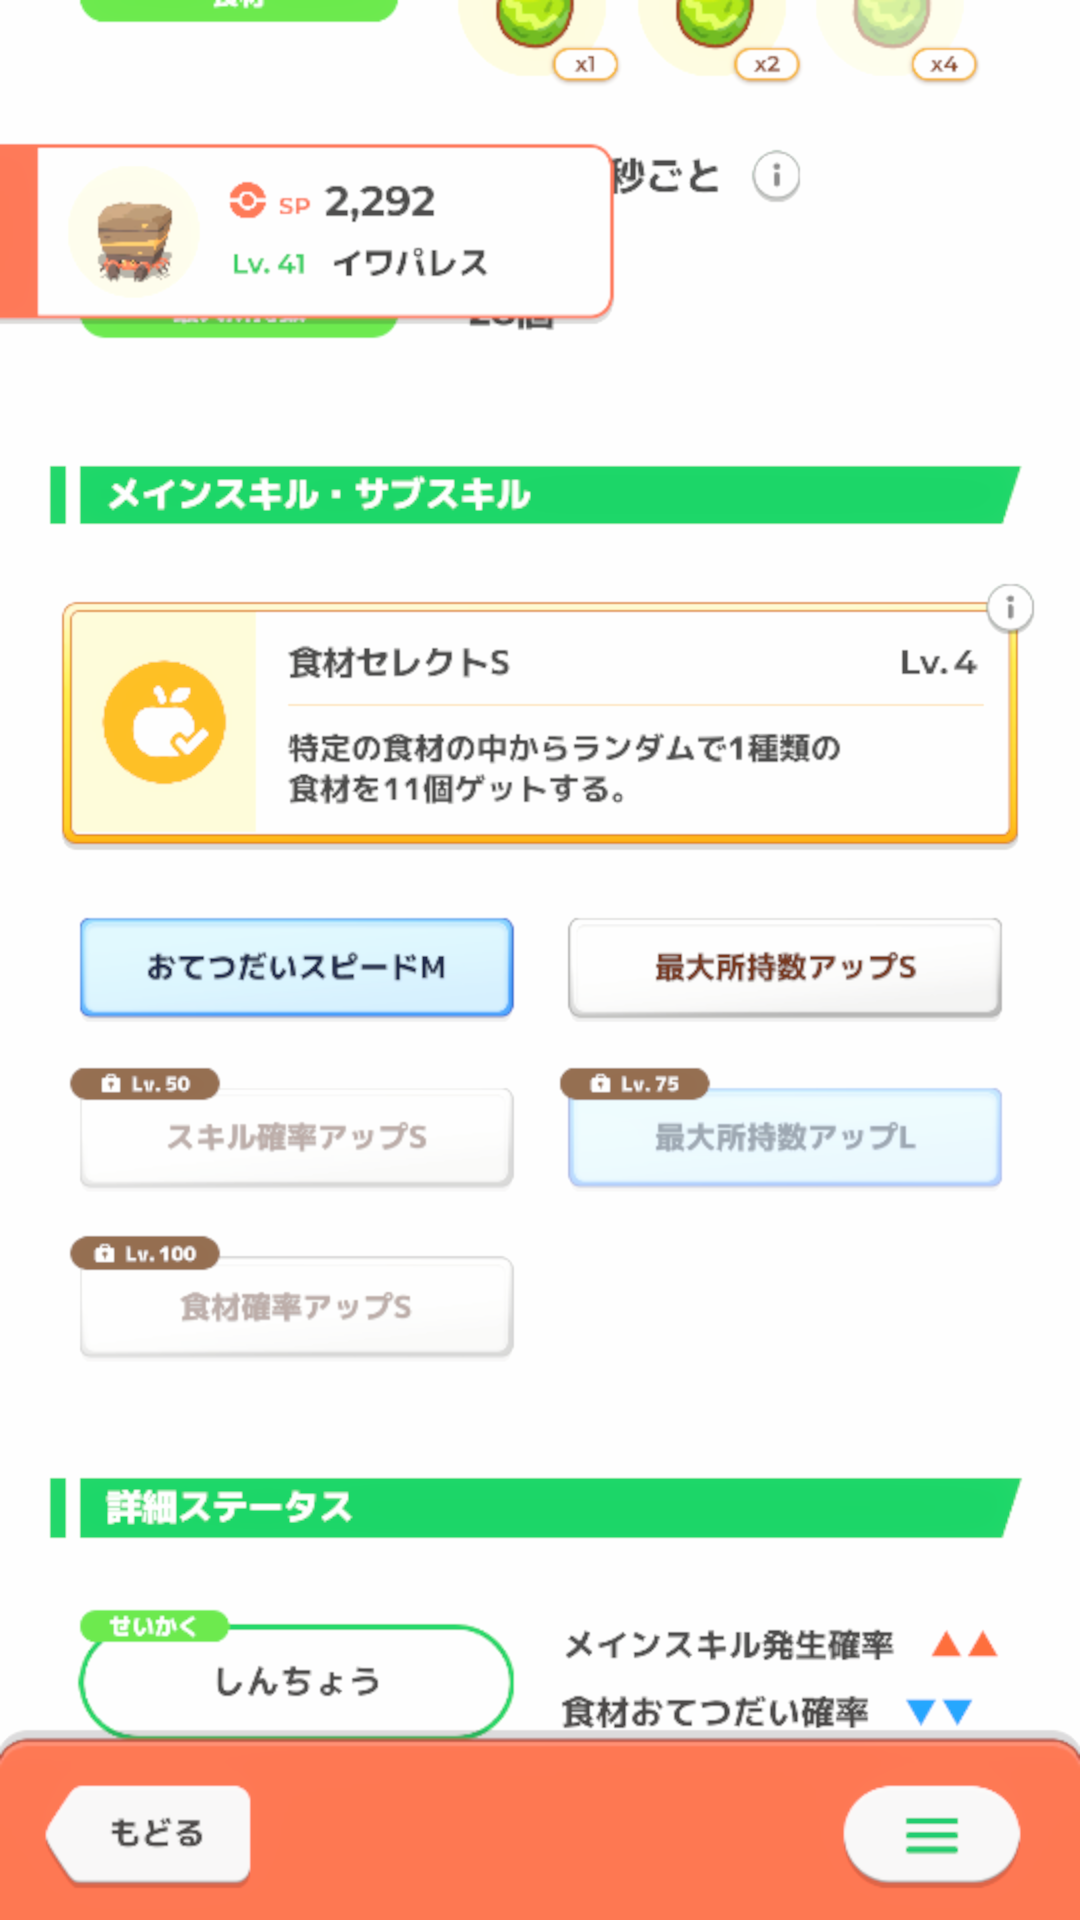Tap the 食材セレクトS main skill card
Image resolution: width=1080 pixels, height=1920 pixels.
pyautogui.click(x=630, y=723)
